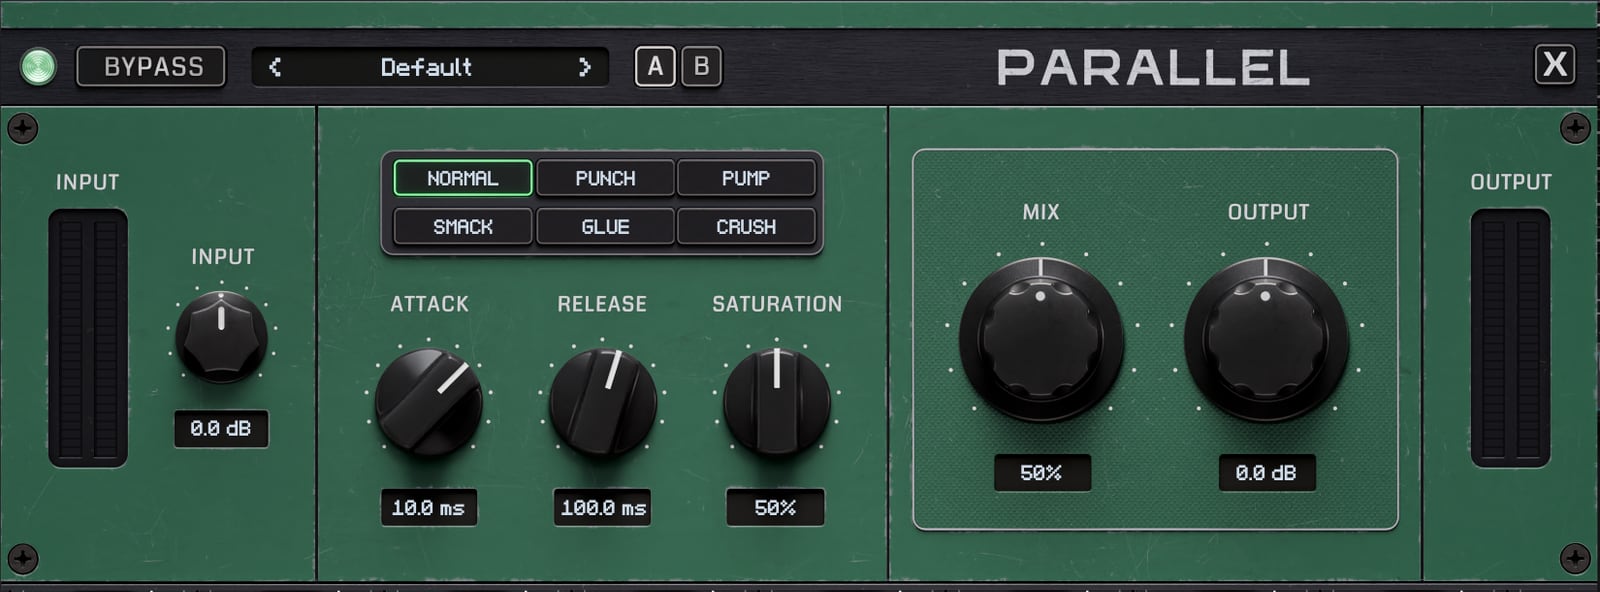Click the ATTACK label

(429, 304)
